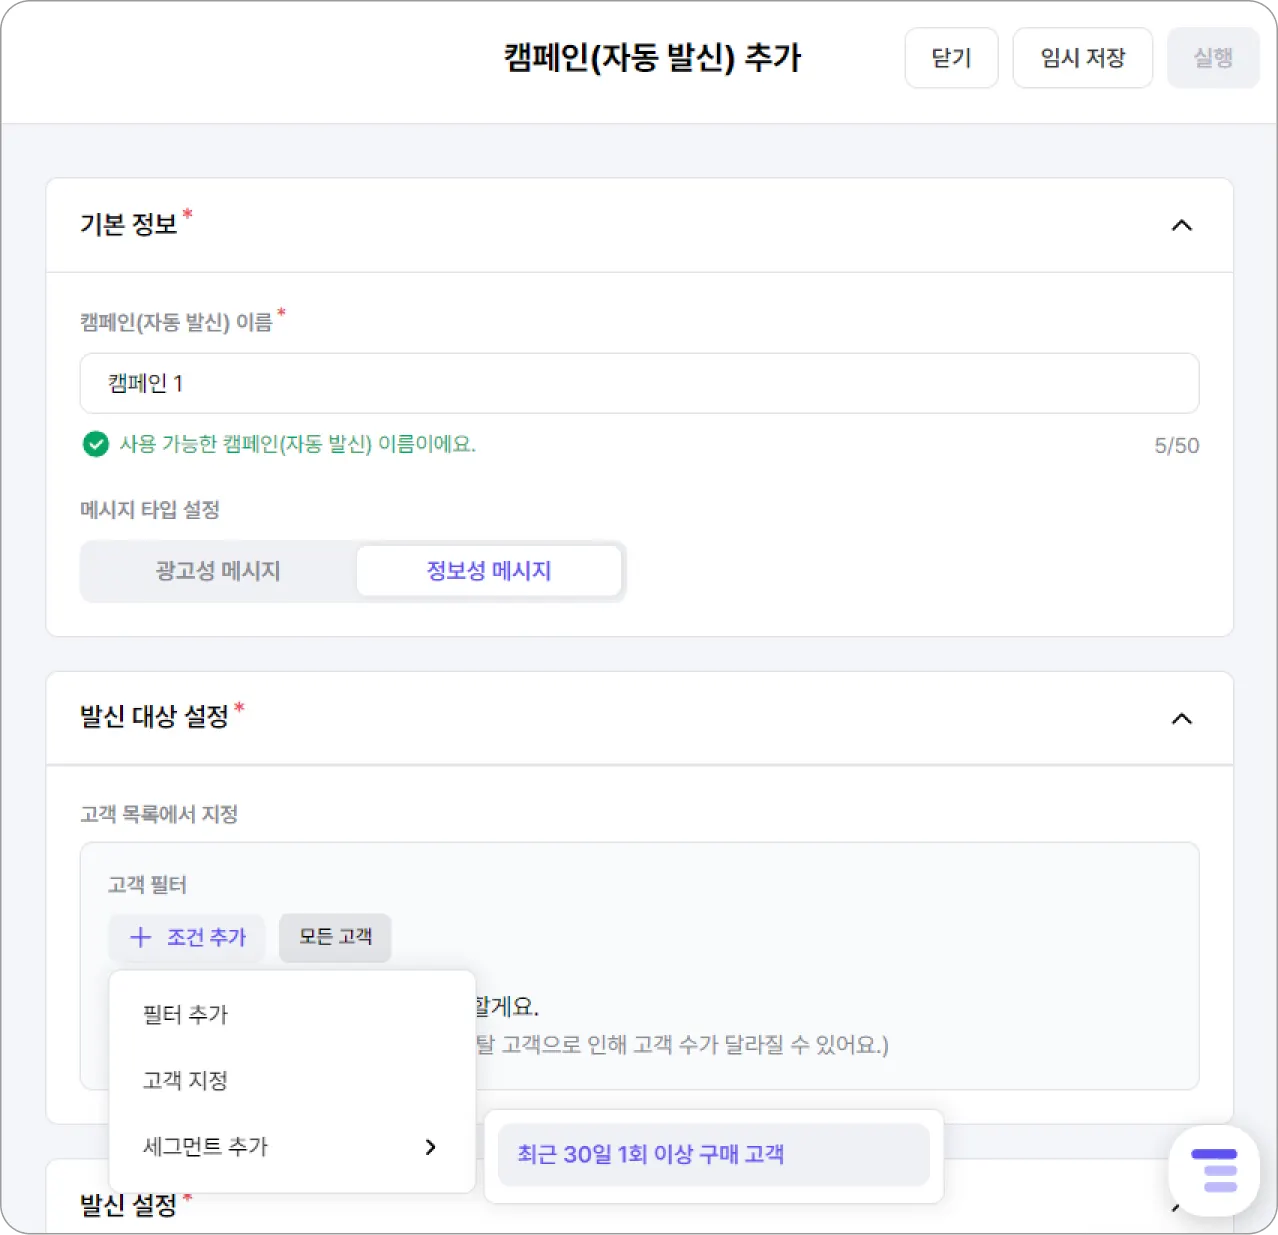Collapse the 기본 정보 section chevron
Image resolution: width=1278 pixels, height=1235 pixels.
point(1181,225)
